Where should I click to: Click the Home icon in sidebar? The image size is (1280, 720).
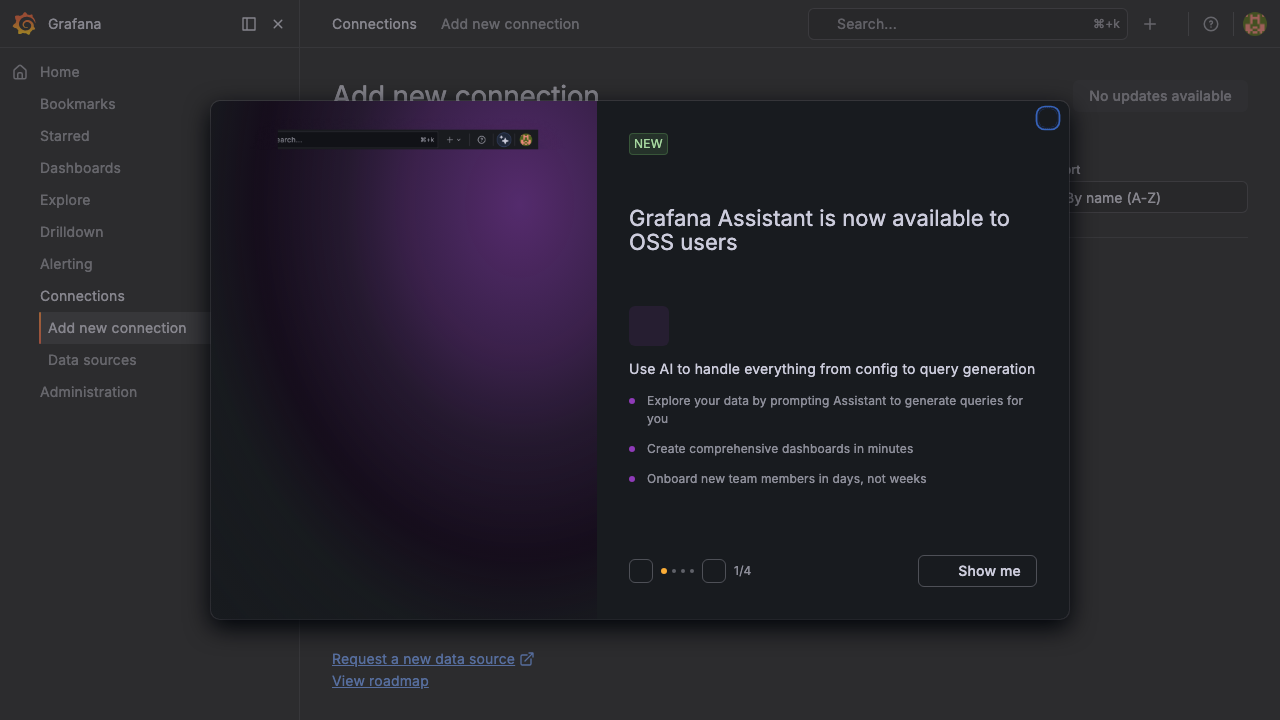click(x=20, y=72)
